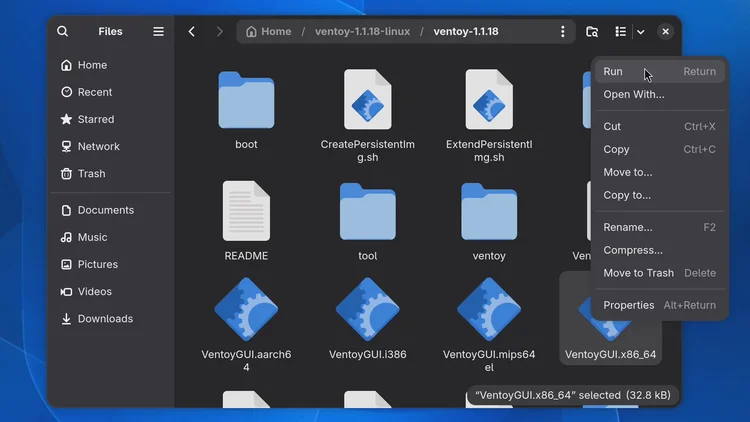The width and height of the screenshot is (750, 422).
Task: Open Home in the sidebar
Action: click(x=110, y=65)
